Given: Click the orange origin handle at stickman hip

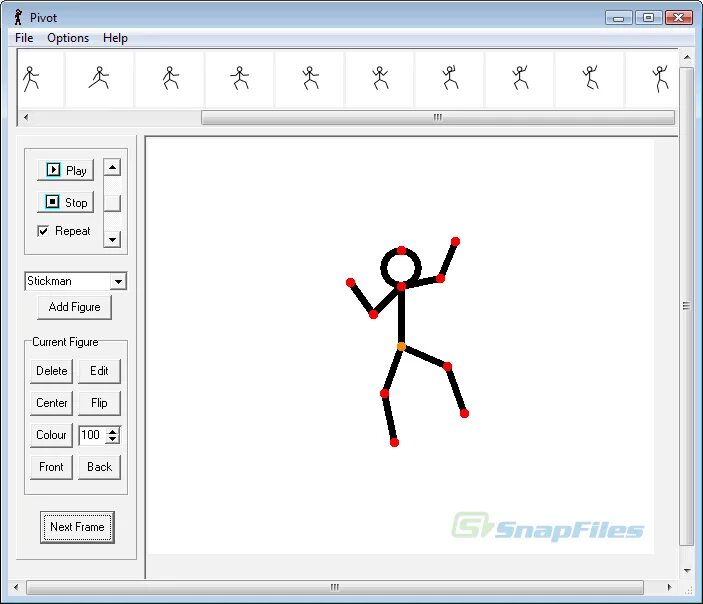Looking at the screenshot, I should click(401, 347).
